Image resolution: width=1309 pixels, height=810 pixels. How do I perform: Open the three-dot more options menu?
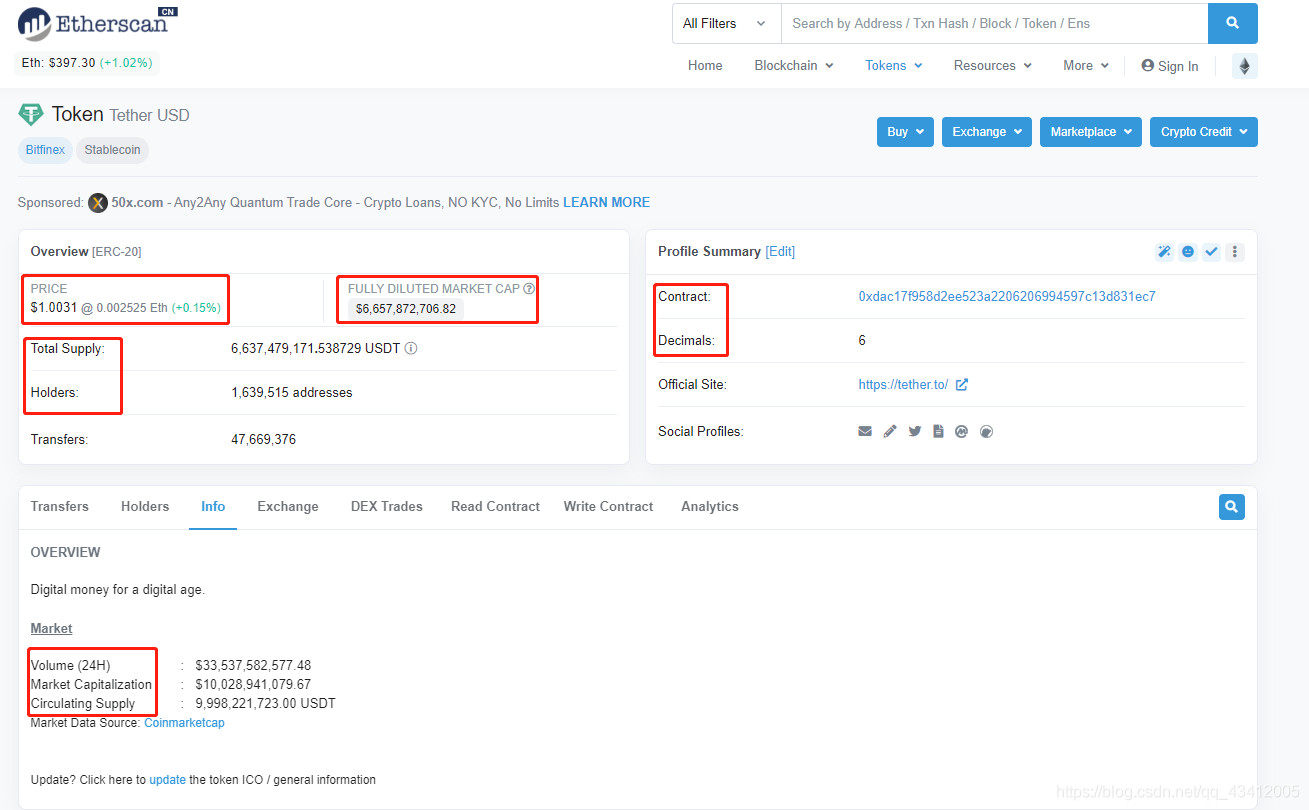click(x=1235, y=252)
